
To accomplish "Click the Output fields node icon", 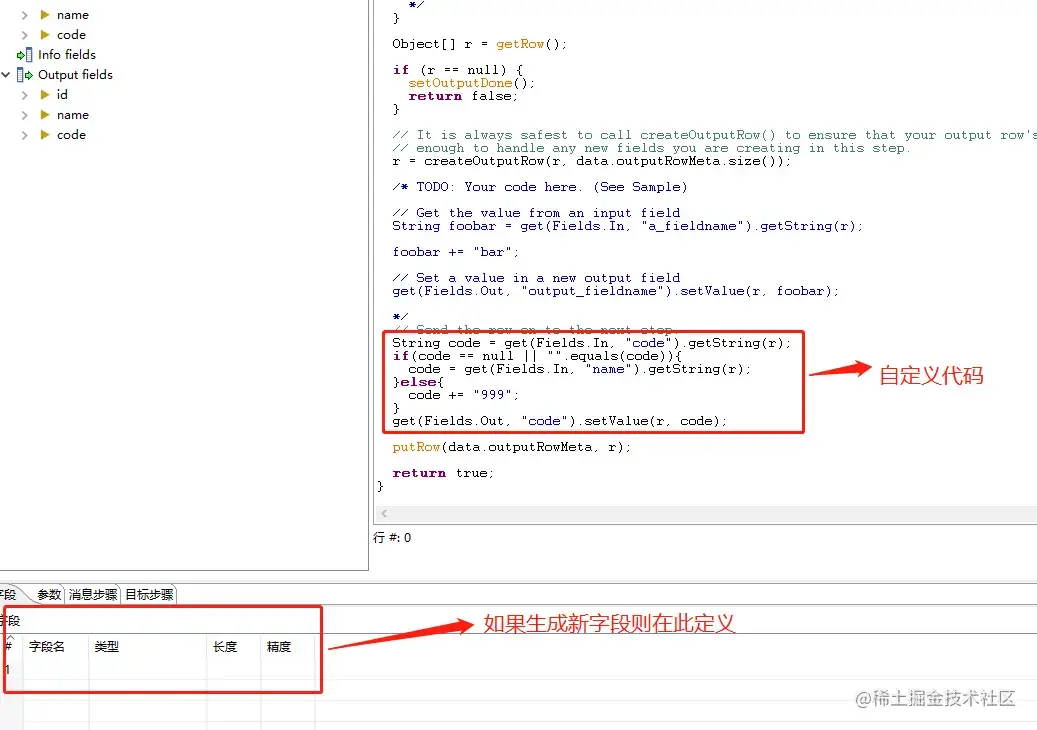I will [24, 75].
